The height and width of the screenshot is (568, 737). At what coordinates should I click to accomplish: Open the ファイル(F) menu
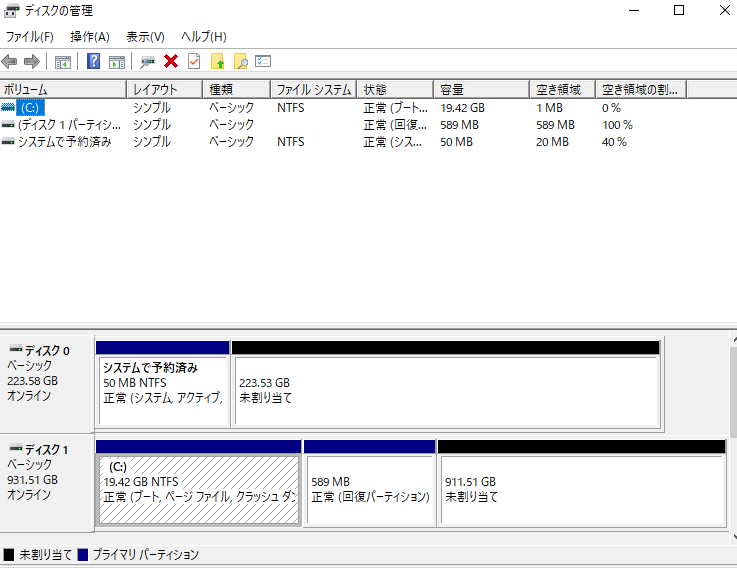[29, 37]
